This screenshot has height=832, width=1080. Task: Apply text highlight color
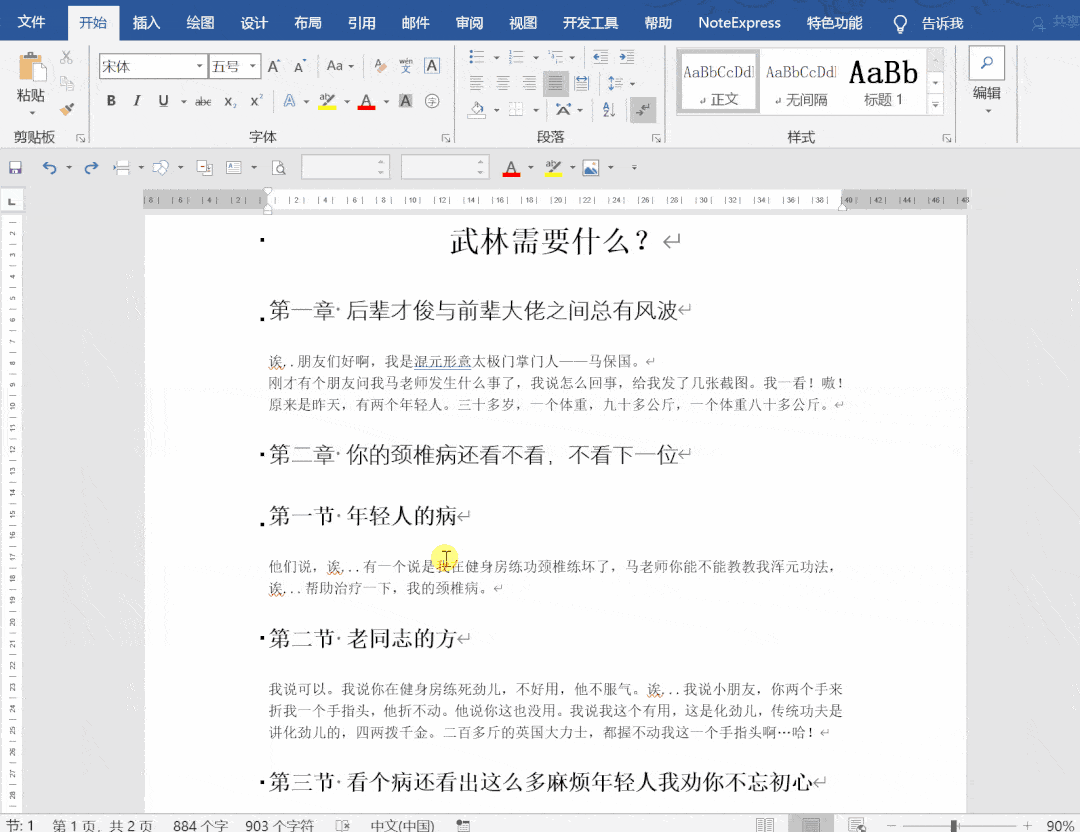pos(328,101)
